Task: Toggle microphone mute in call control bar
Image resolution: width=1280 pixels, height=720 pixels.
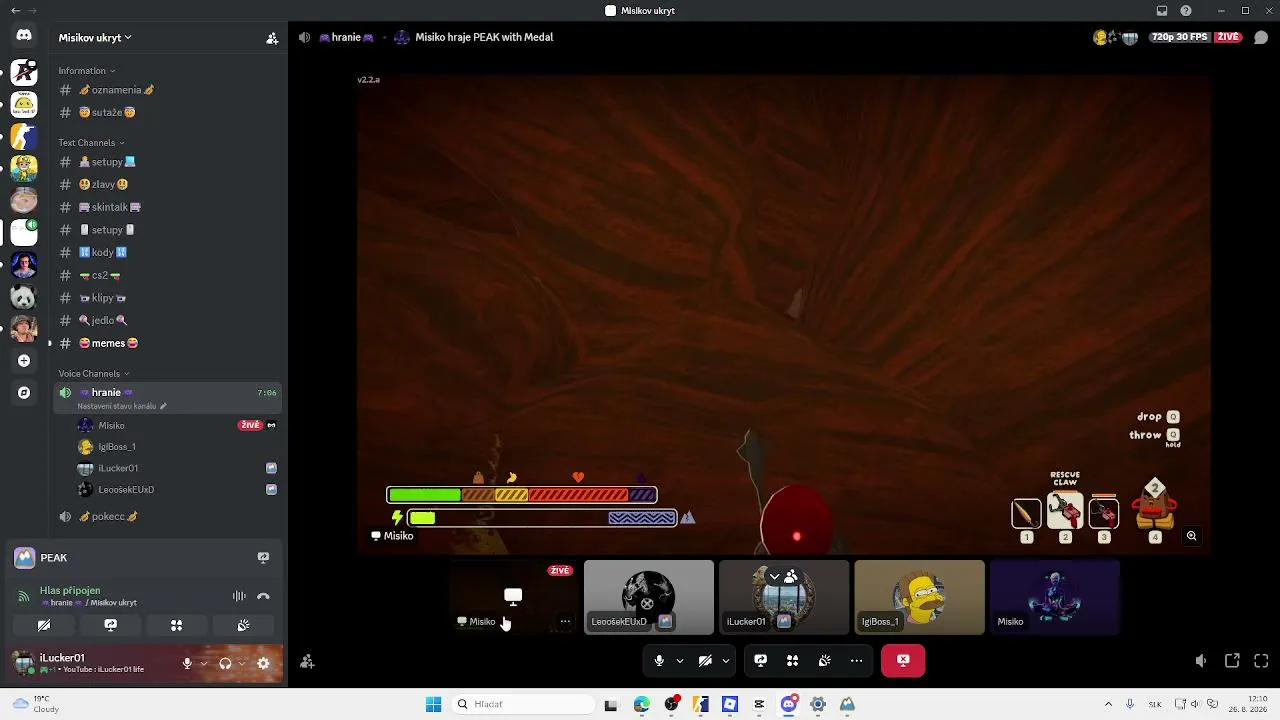Action: (659, 660)
